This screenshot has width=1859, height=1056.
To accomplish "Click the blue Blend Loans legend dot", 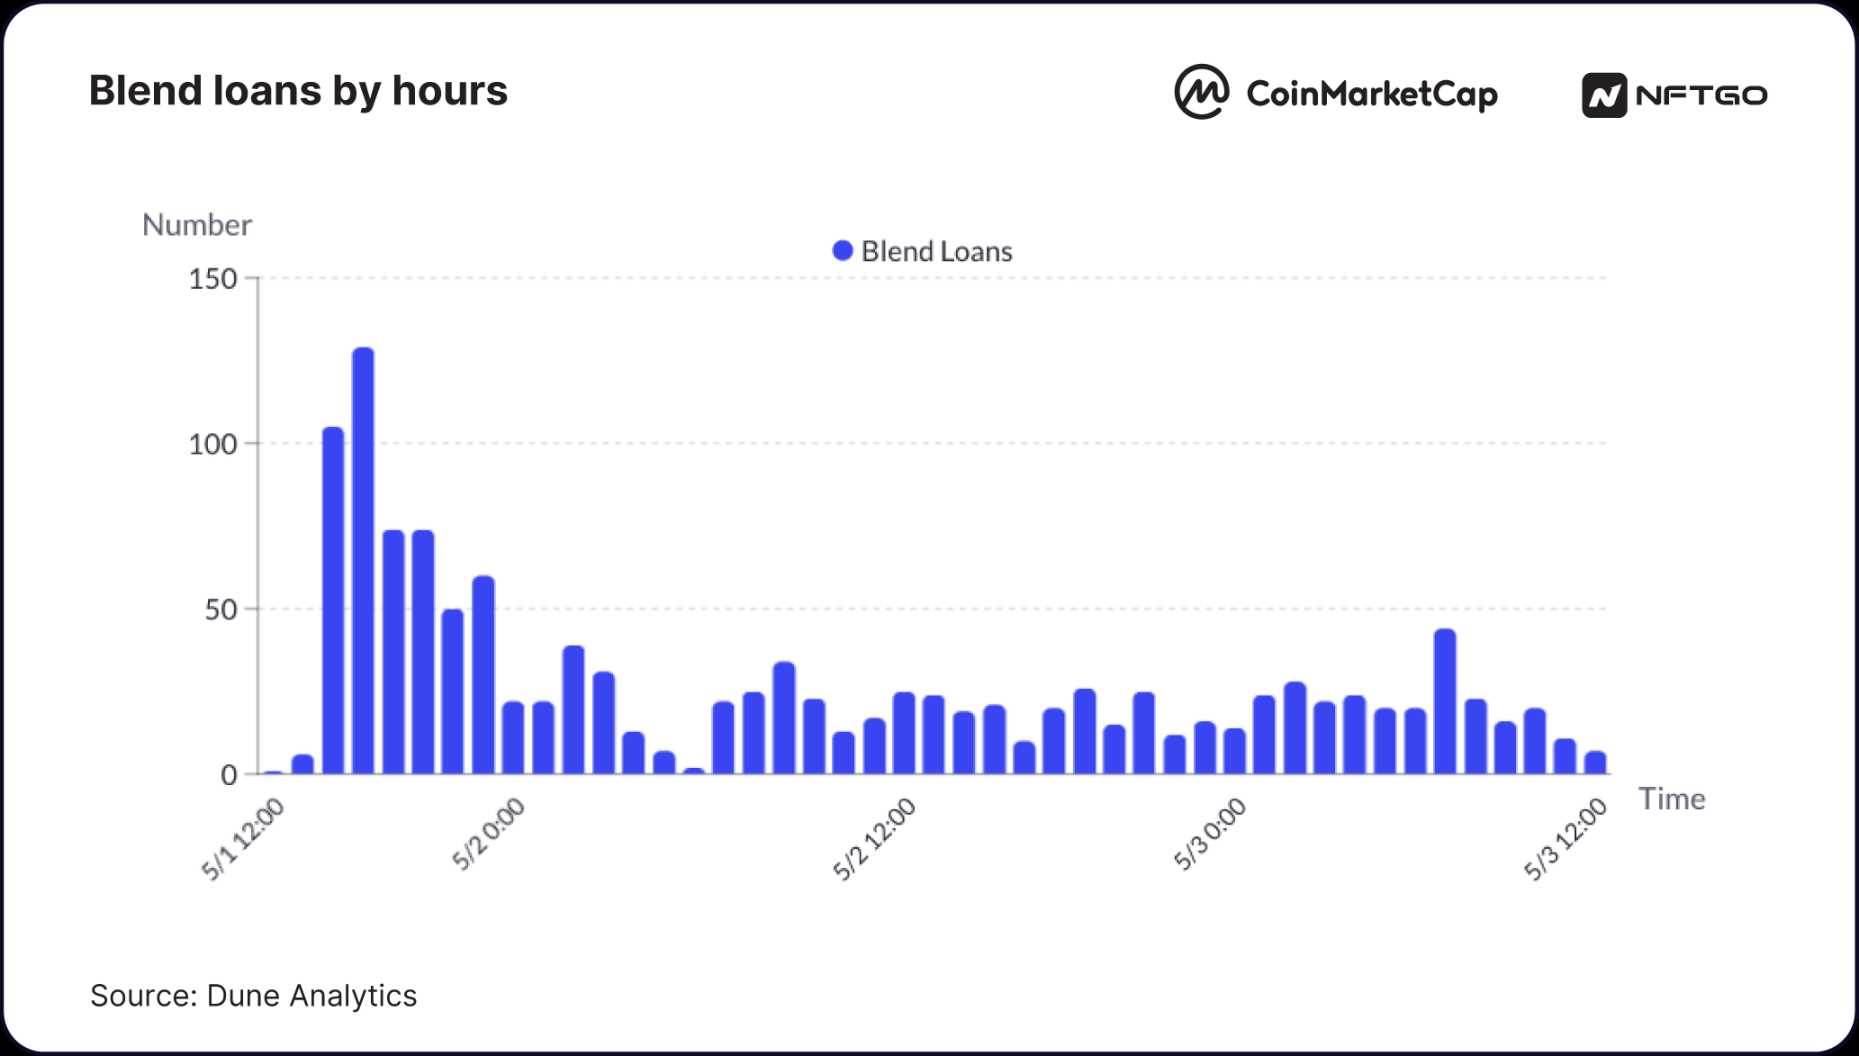I will [843, 251].
